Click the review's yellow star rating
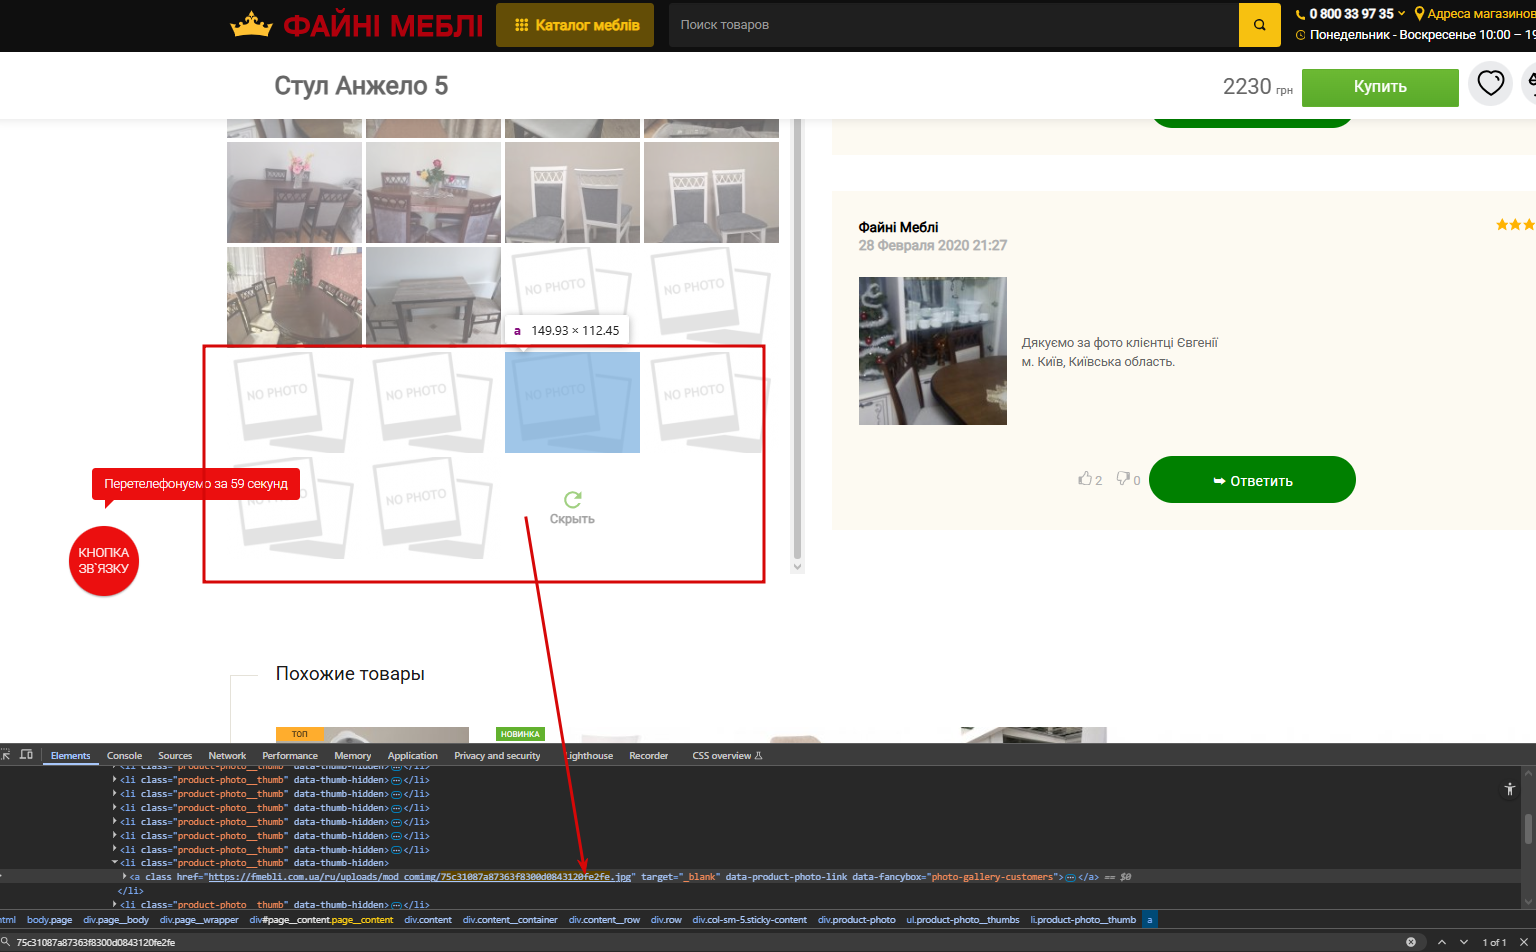 (1515, 225)
